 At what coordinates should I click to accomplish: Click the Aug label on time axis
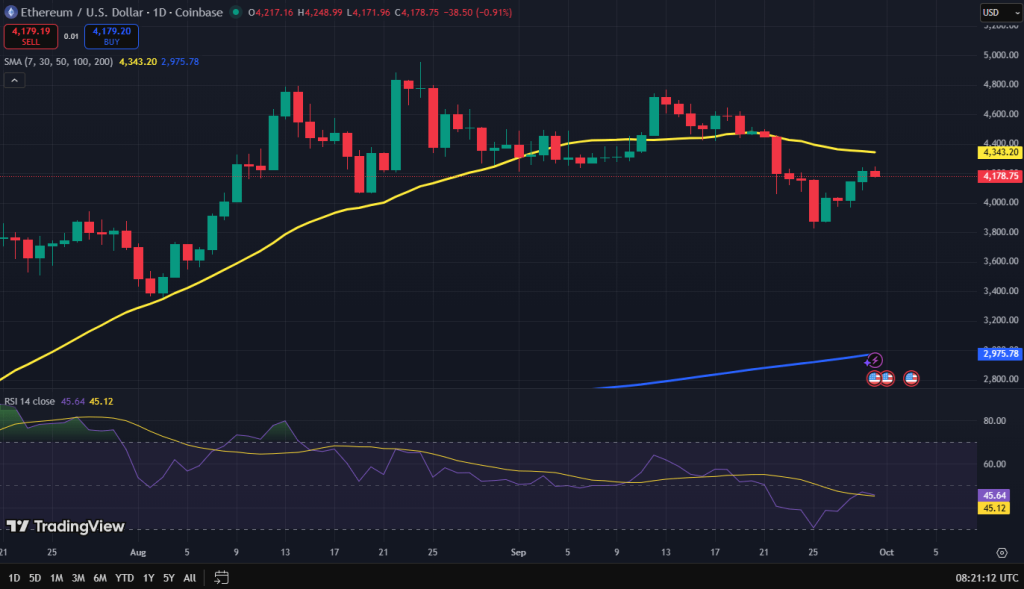(138, 552)
